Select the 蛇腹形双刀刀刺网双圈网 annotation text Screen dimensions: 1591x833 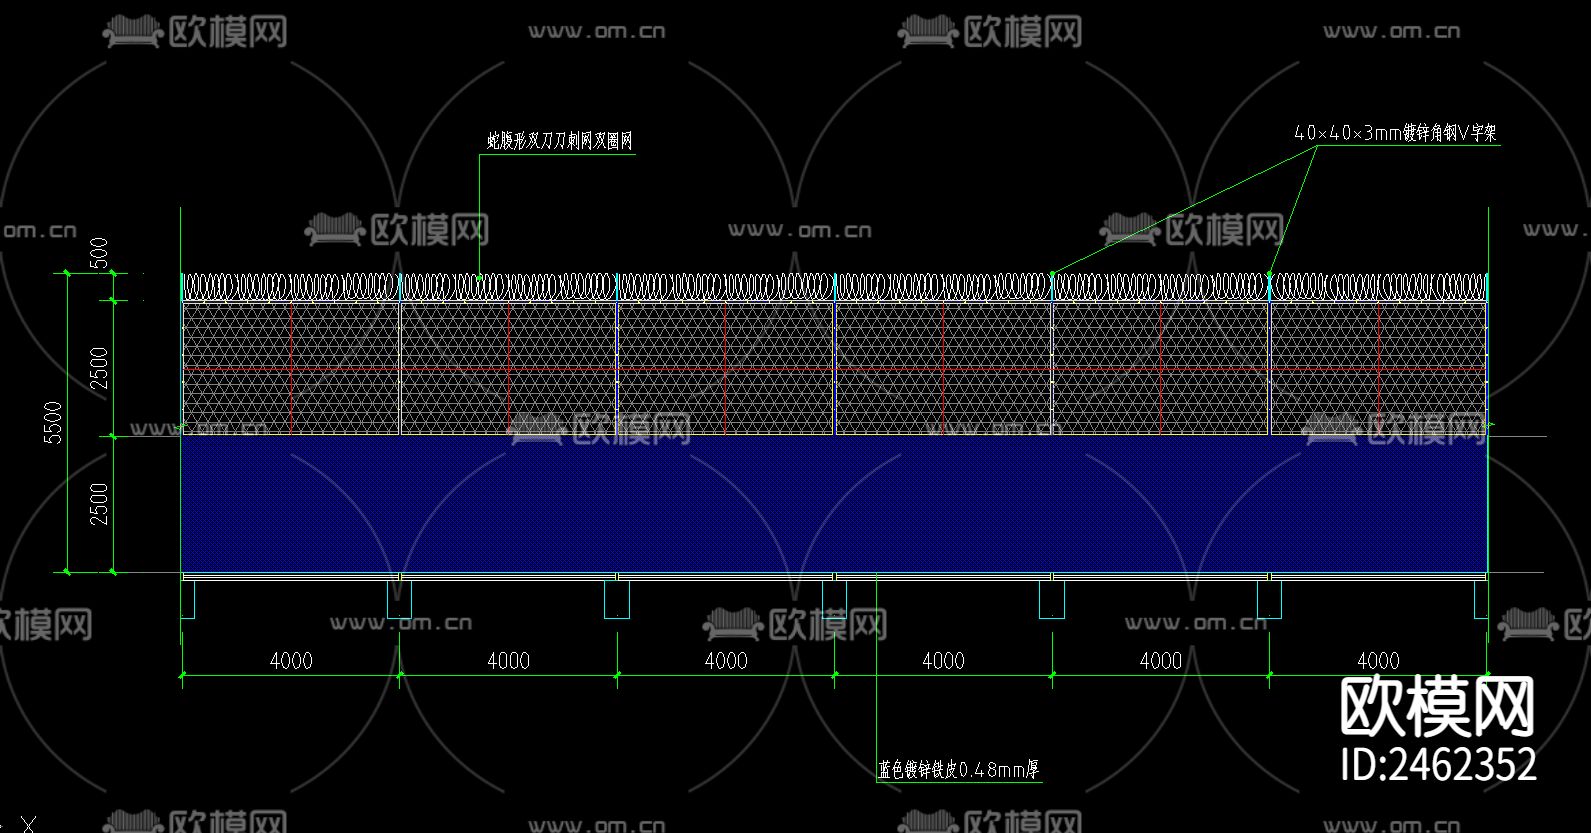pyautogui.click(x=560, y=141)
